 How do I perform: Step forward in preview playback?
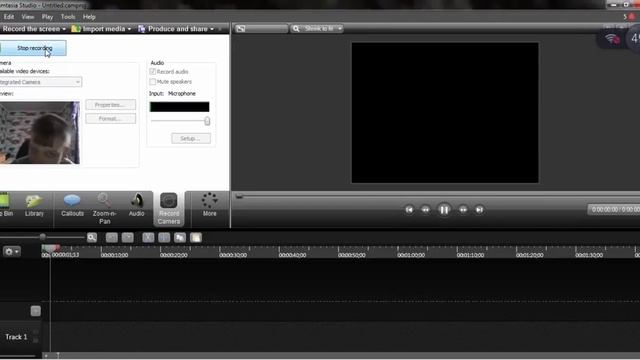(x=463, y=210)
